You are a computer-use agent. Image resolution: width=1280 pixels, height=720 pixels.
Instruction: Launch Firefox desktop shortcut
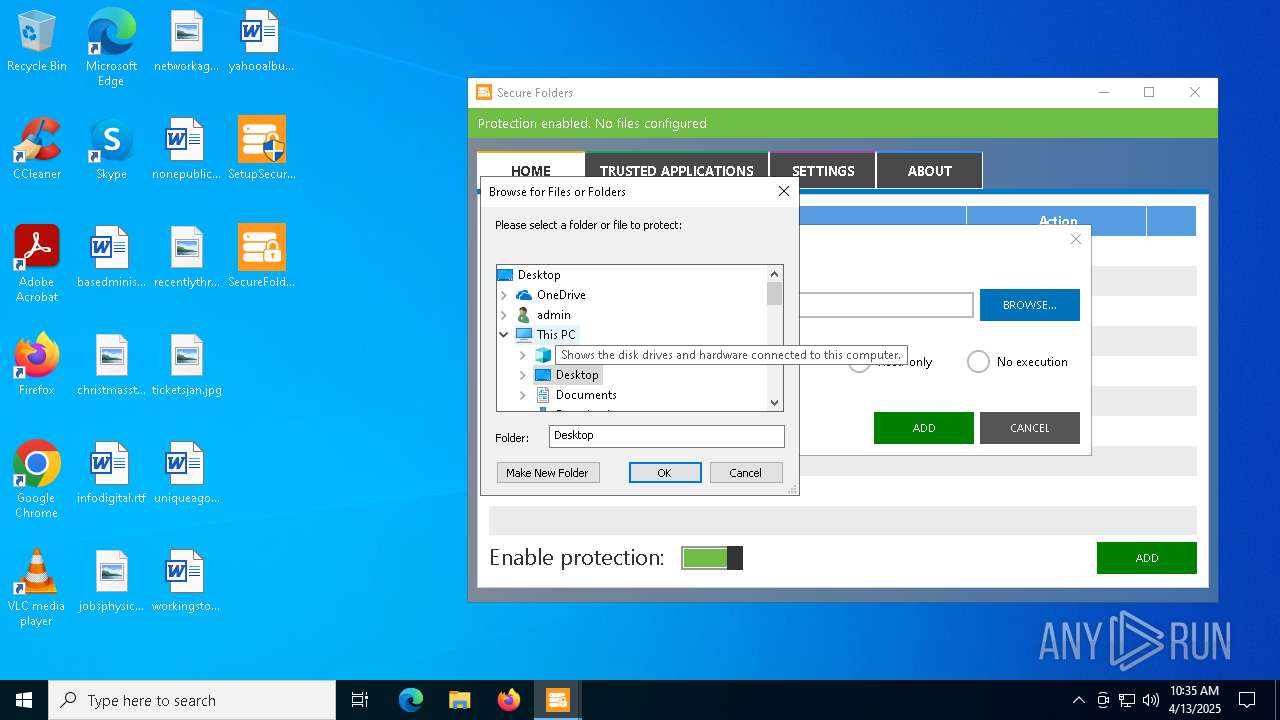(x=37, y=366)
